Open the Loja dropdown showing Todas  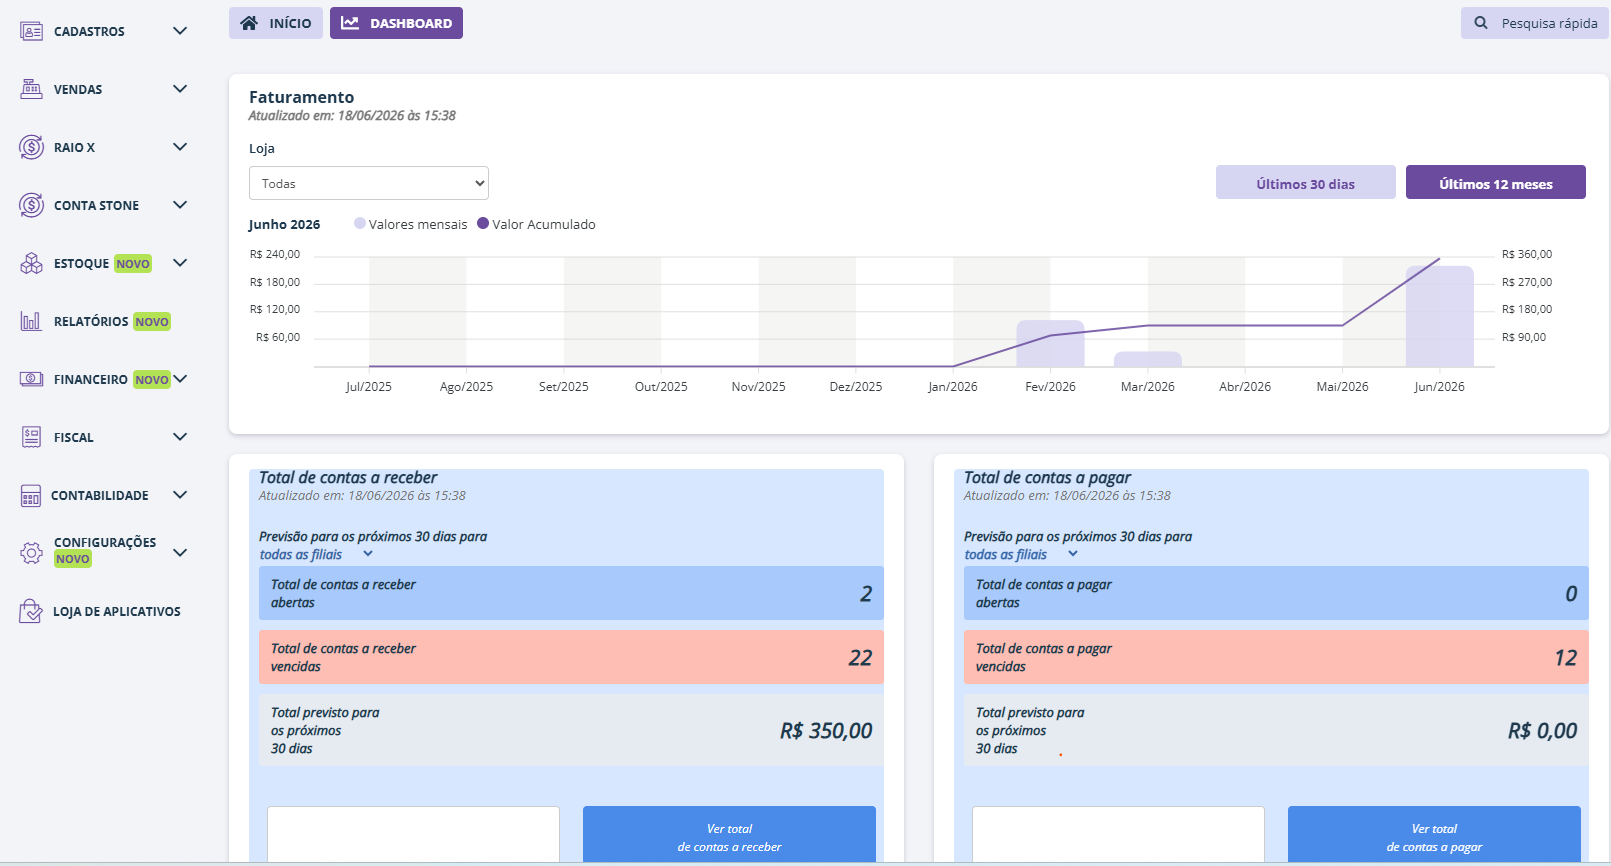coord(369,183)
